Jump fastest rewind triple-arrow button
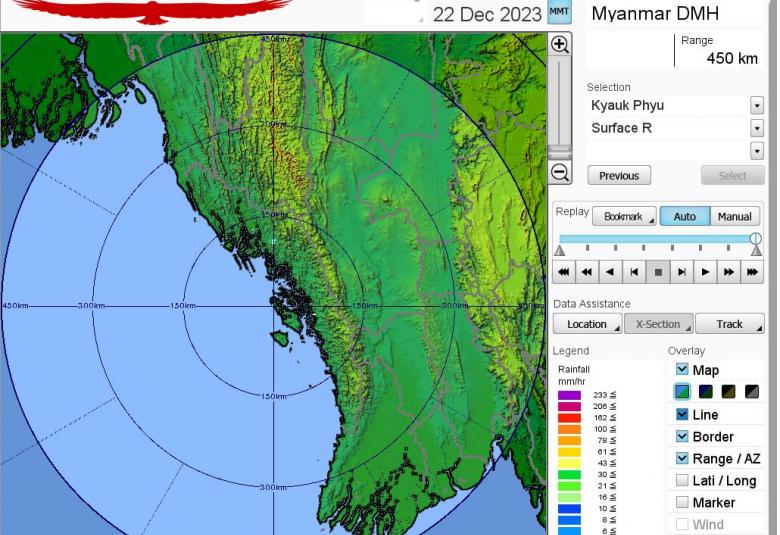This screenshot has width=780, height=535. (x=564, y=271)
